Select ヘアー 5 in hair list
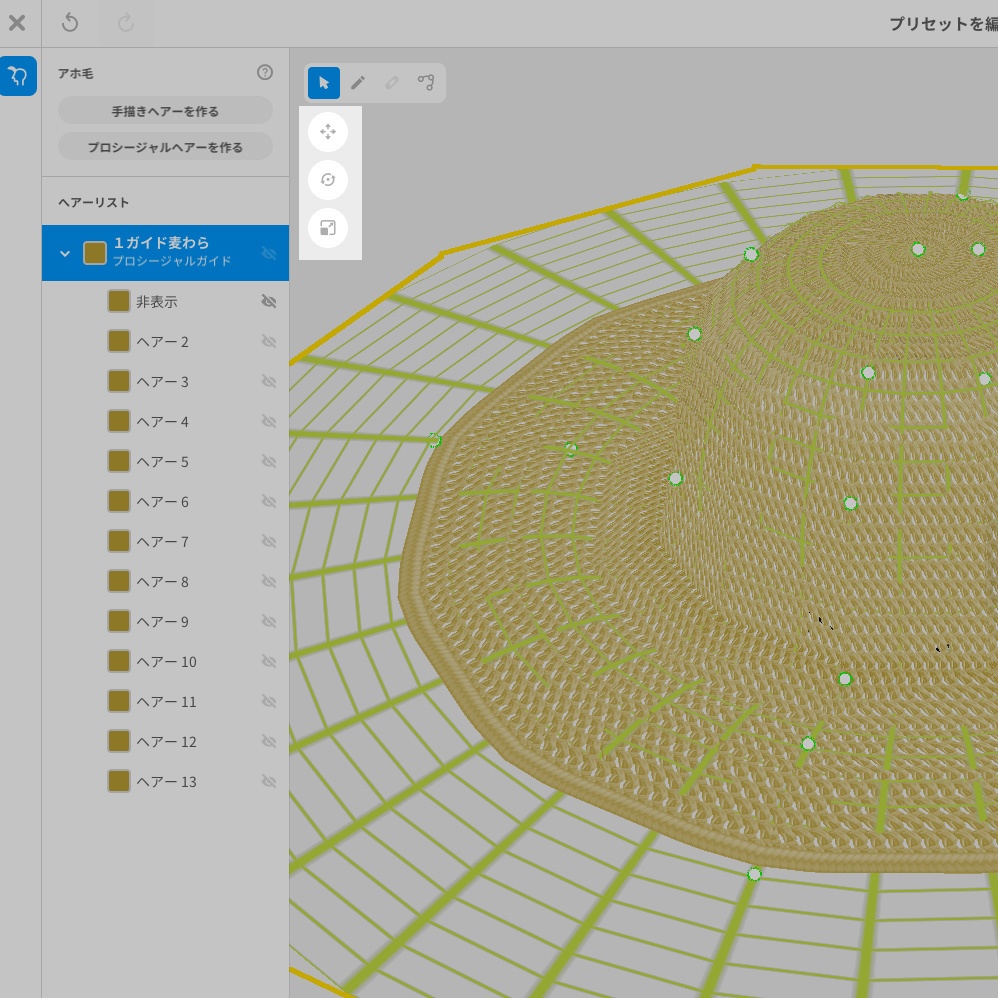998x998 pixels. click(x=165, y=461)
